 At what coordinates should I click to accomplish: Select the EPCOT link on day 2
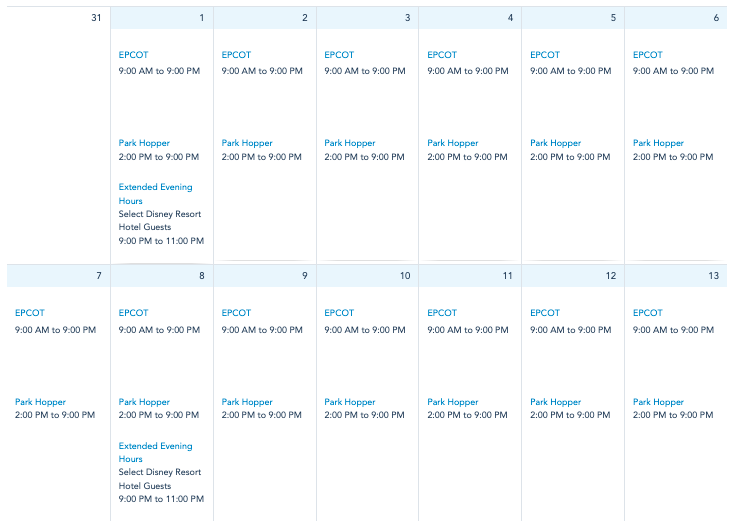click(x=236, y=55)
